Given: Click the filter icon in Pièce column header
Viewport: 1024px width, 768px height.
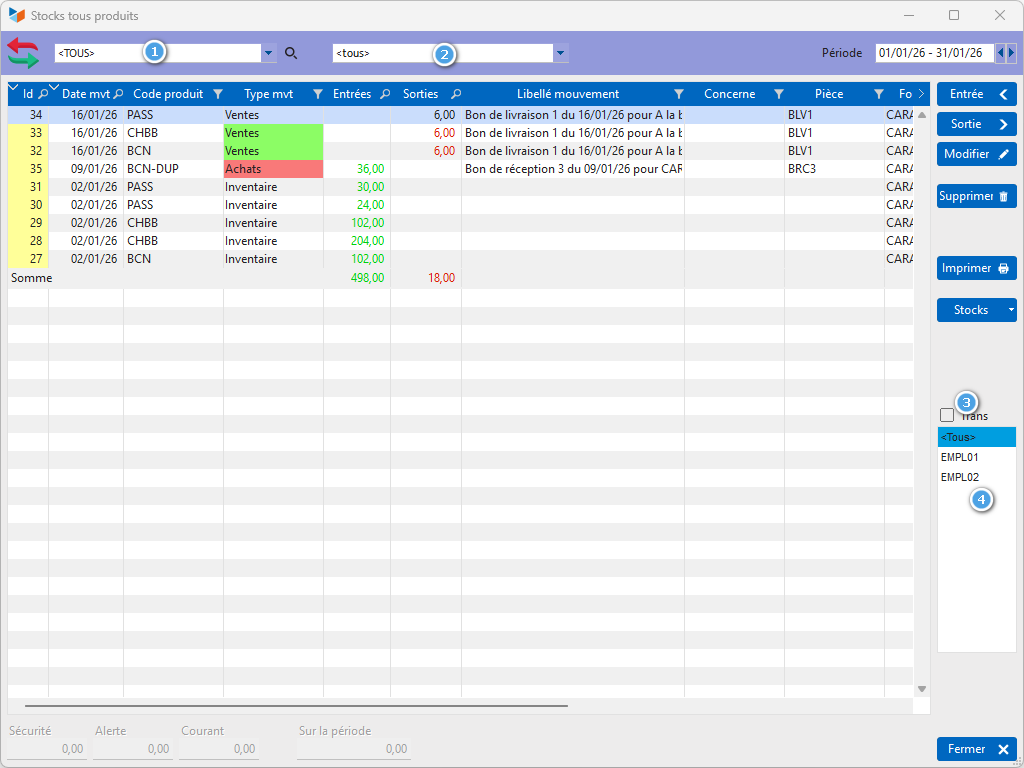Looking at the screenshot, I should 878,94.
